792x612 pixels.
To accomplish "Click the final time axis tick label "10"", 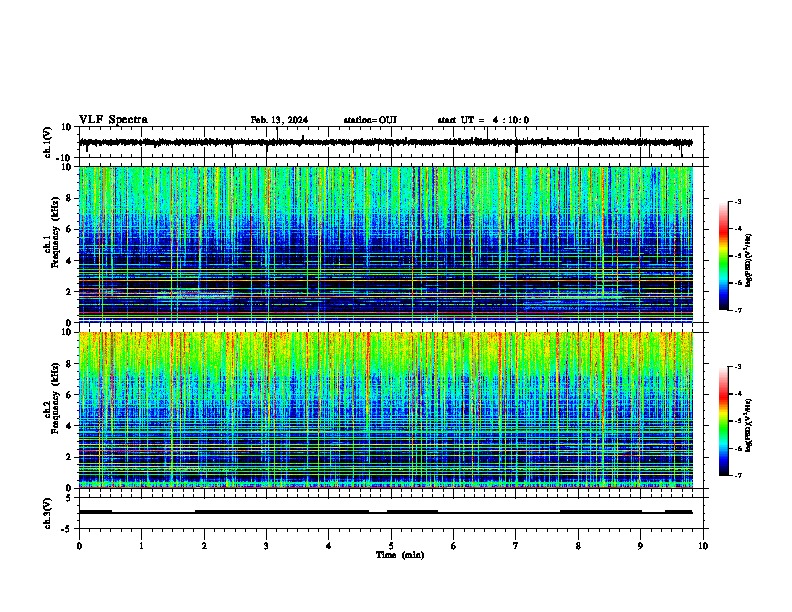I will tap(703, 546).
